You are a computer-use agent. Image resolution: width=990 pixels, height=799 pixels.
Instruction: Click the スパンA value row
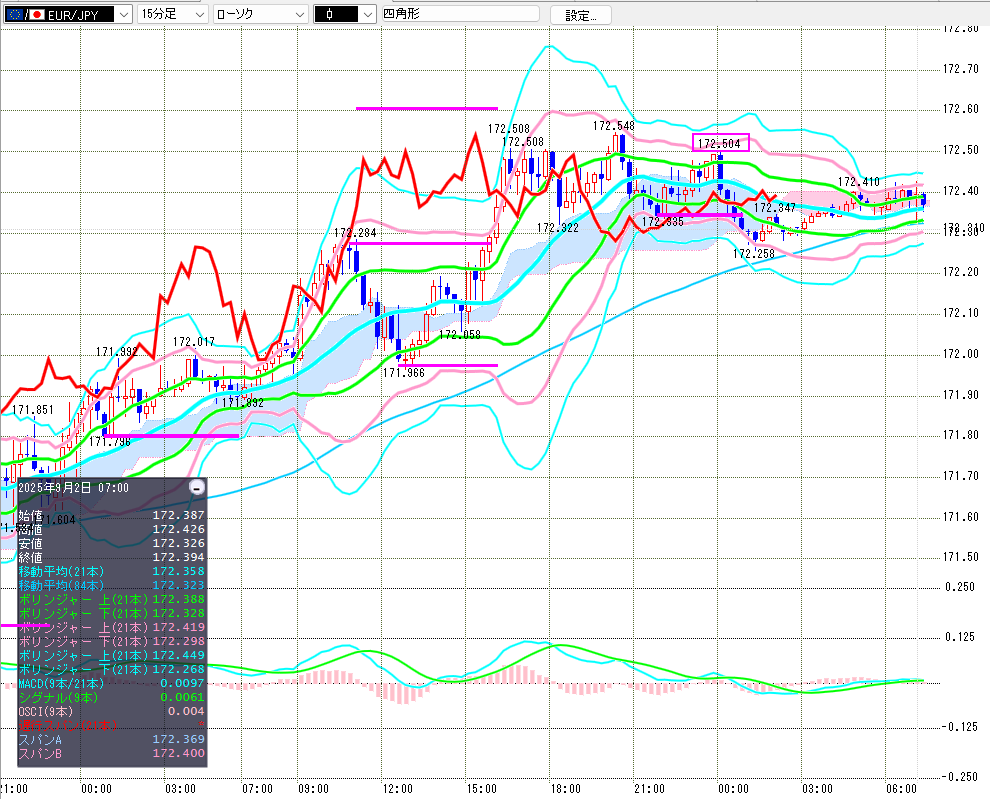(111, 739)
